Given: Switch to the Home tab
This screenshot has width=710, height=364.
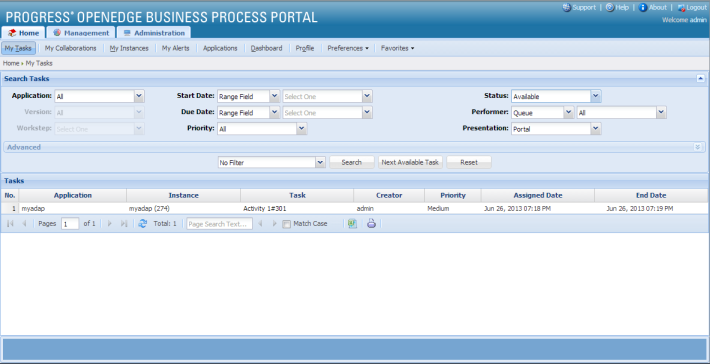Looking at the screenshot, I should pyautogui.click(x=24, y=33).
